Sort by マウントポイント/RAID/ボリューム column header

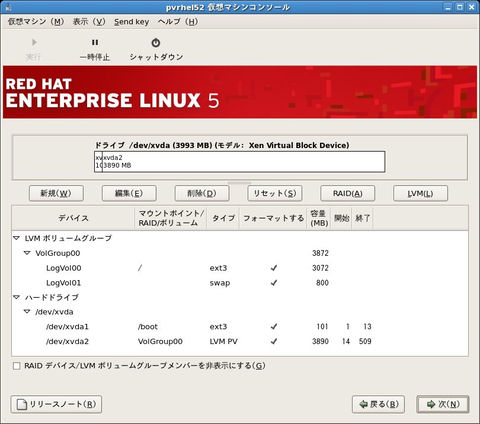(170, 218)
